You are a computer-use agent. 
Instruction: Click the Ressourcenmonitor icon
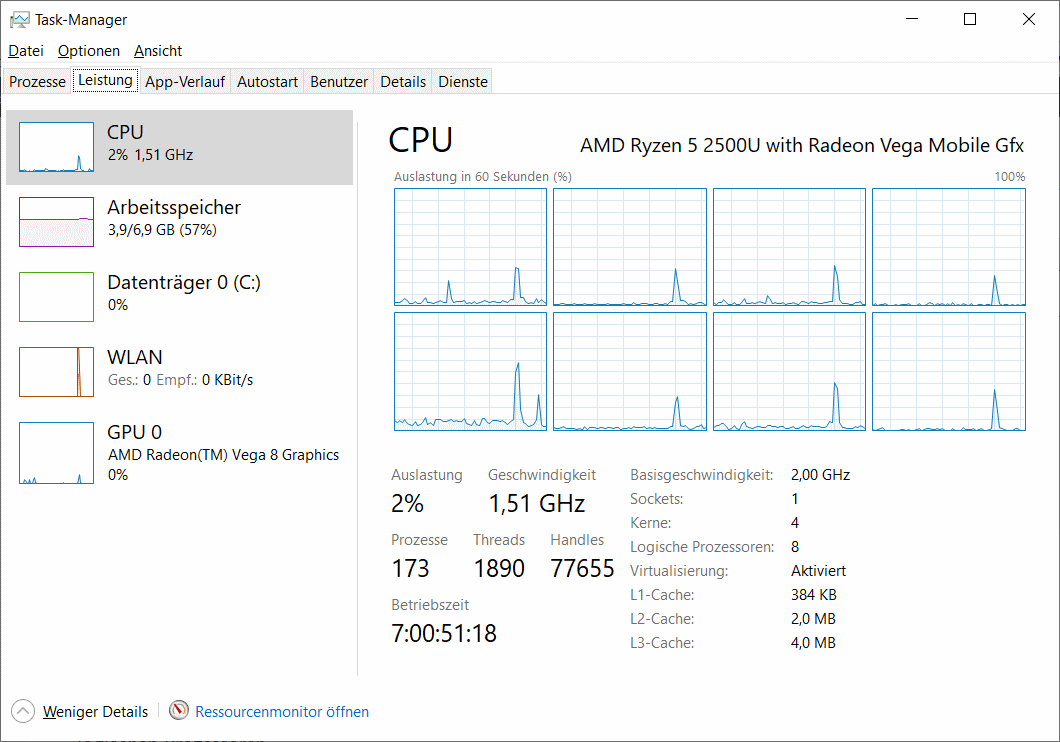point(178,711)
